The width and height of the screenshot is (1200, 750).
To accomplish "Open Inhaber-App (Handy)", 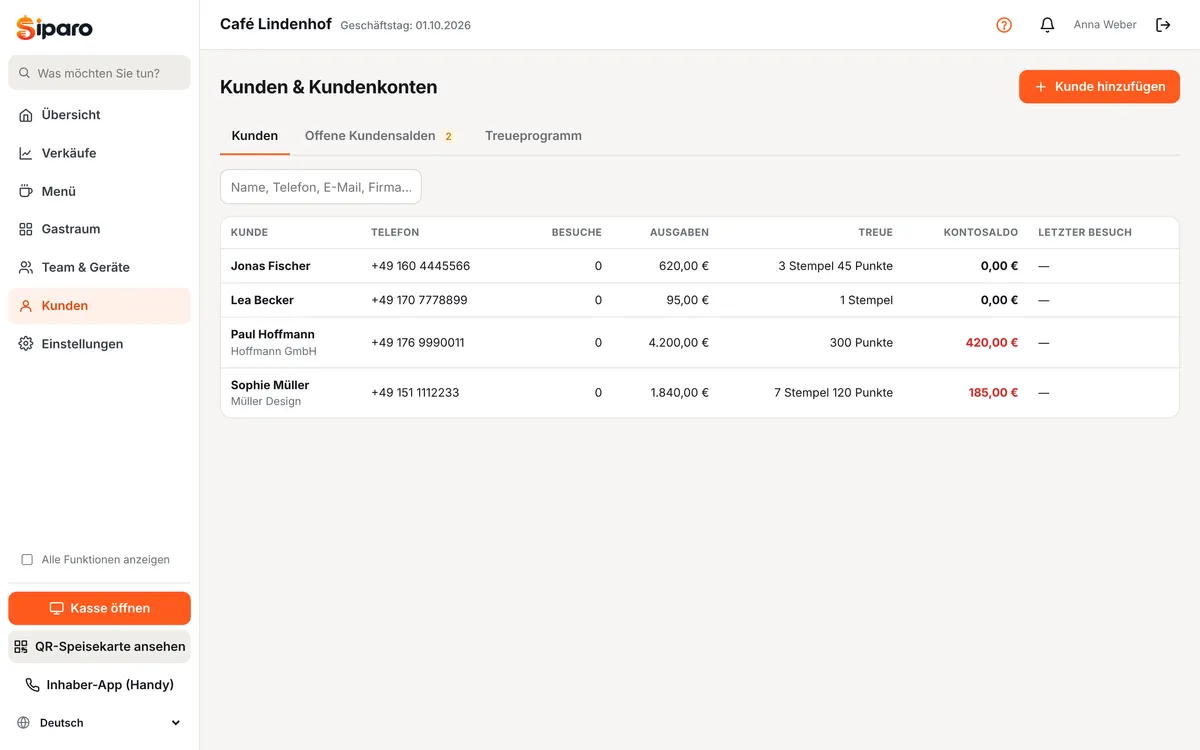I will (99, 685).
